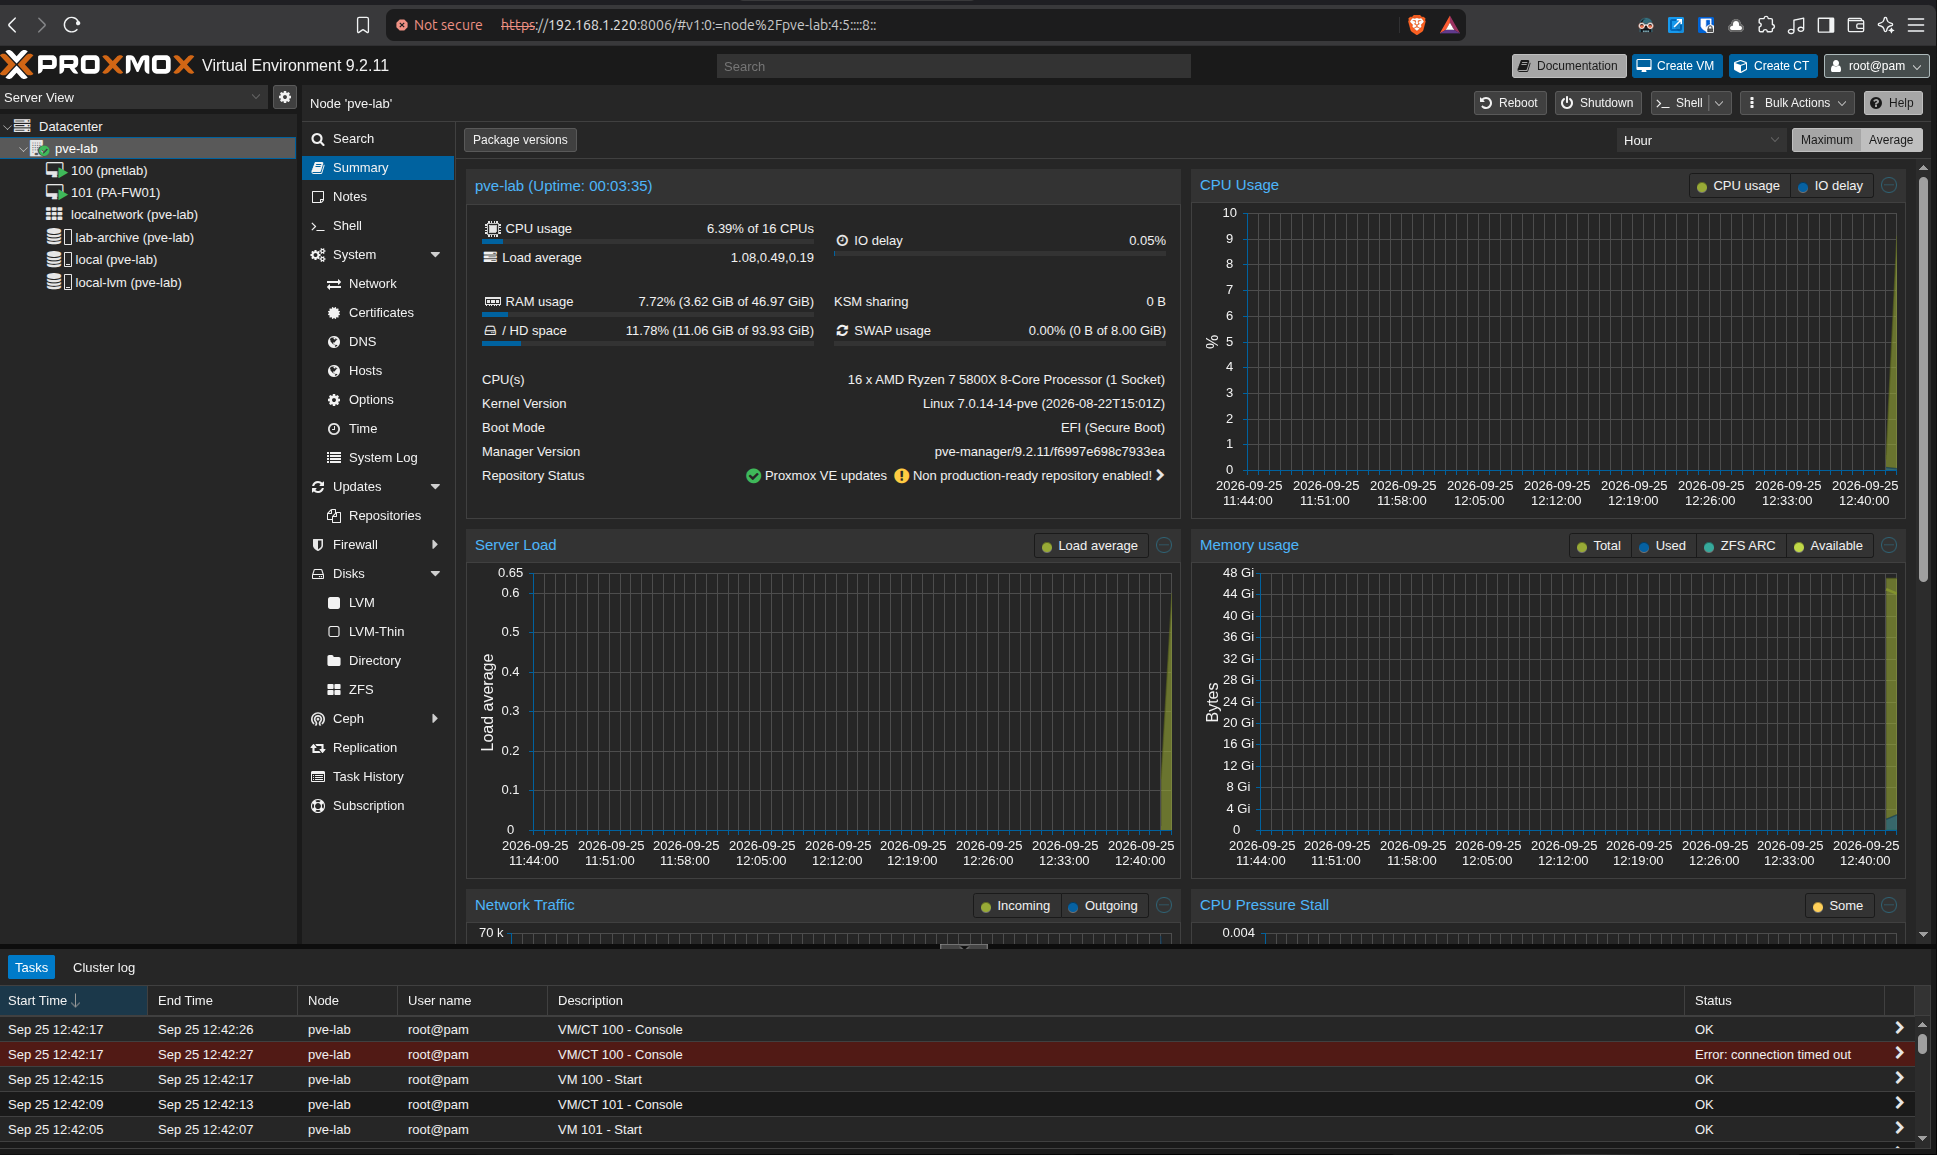Bookmark this page with the bookmark icon
This screenshot has width=1937, height=1155.
(x=363, y=25)
